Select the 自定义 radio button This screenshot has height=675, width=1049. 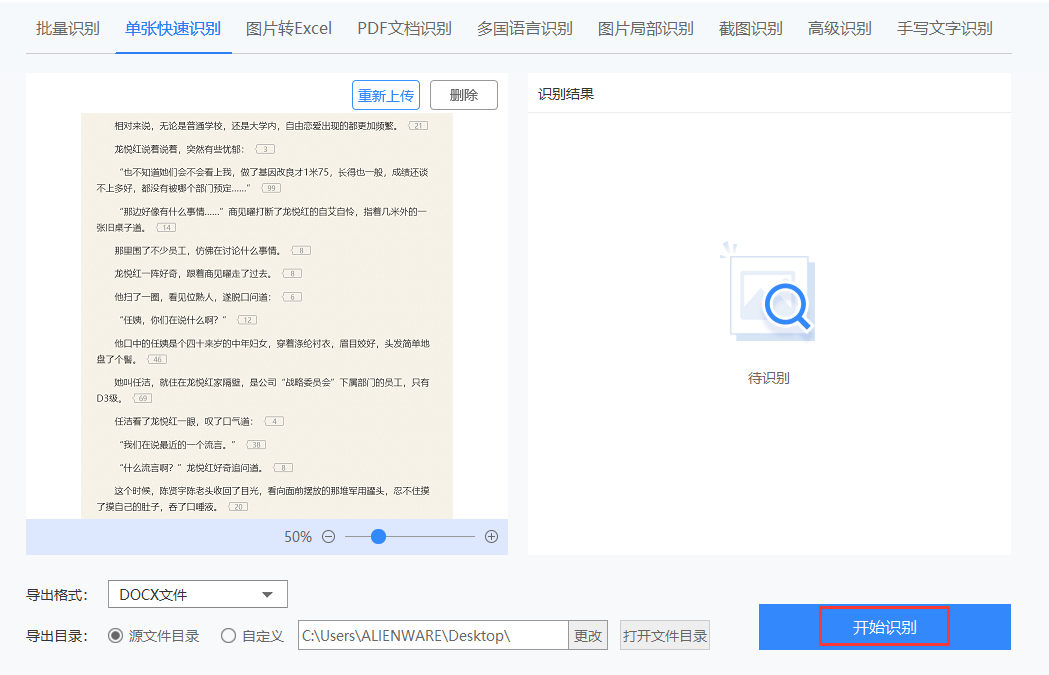point(228,636)
